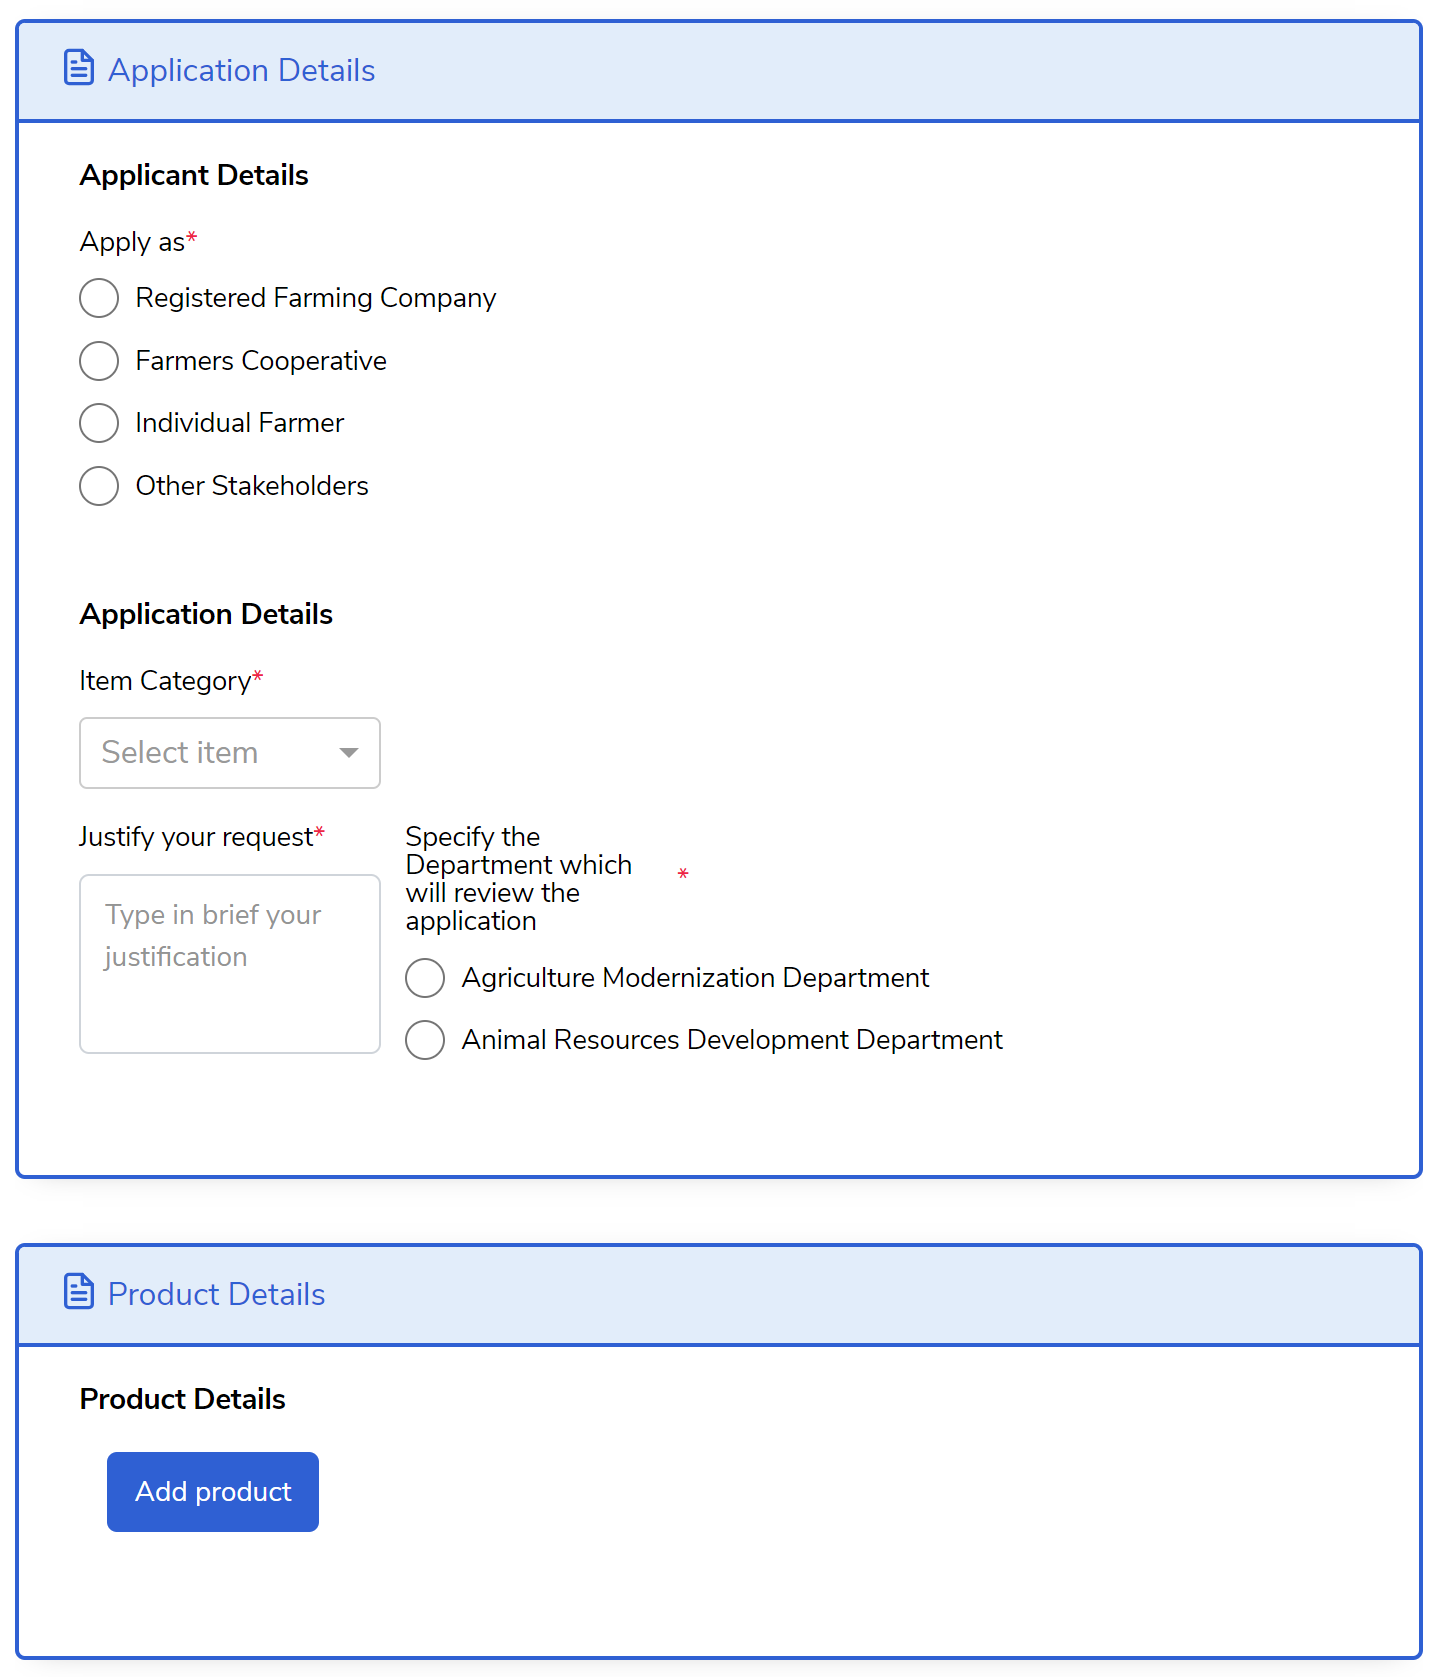Click the Product Details document icon
Image resolution: width=1437 pixels, height=1677 pixels.
[79, 1291]
